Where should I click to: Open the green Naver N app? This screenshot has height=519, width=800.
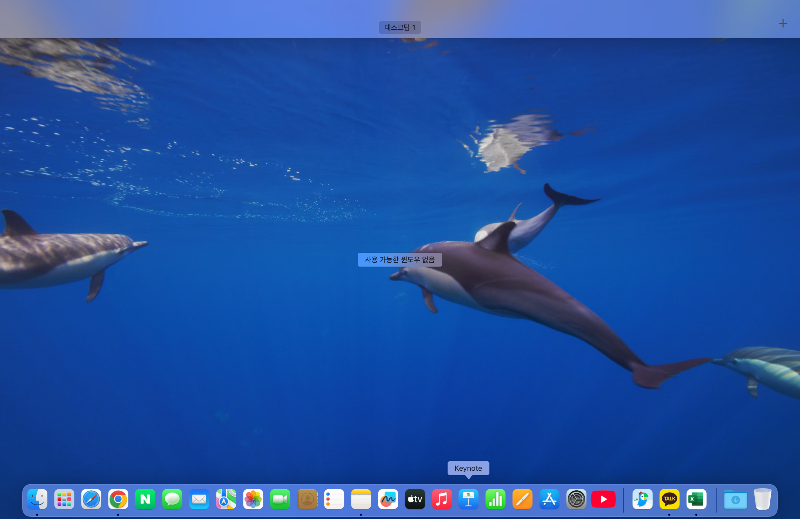pyautogui.click(x=145, y=499)
